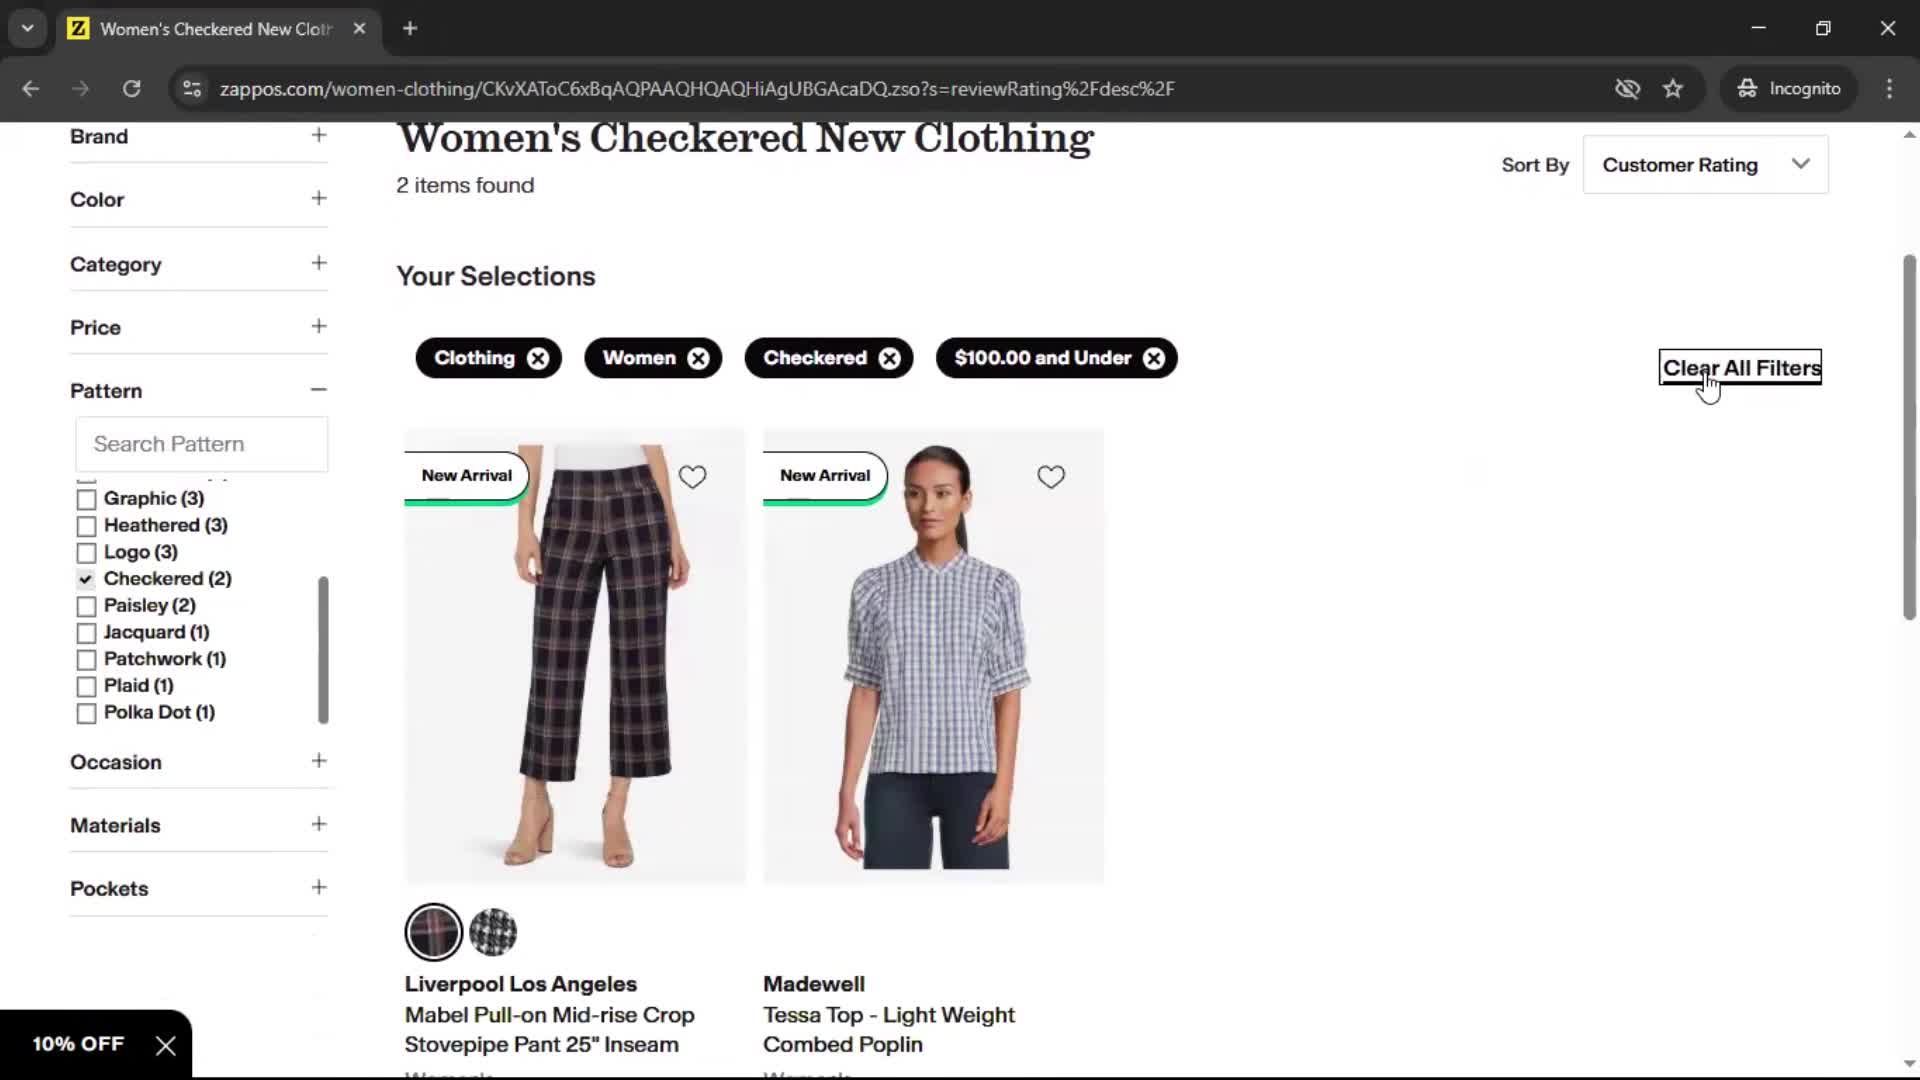Click the third-party cookies blocked eye icon

pyautogui.click(x=1627, y=89)
